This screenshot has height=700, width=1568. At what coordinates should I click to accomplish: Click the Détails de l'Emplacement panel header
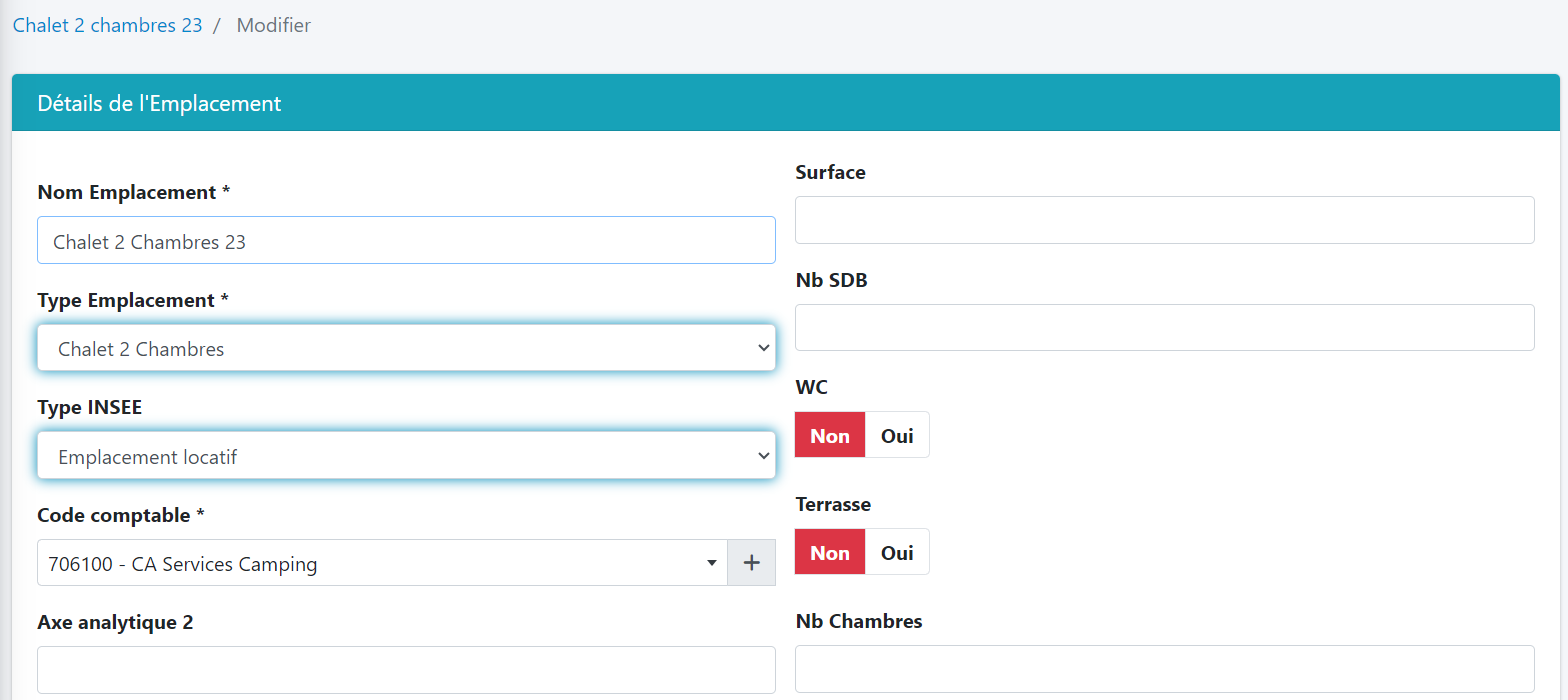tap(159, 103)
